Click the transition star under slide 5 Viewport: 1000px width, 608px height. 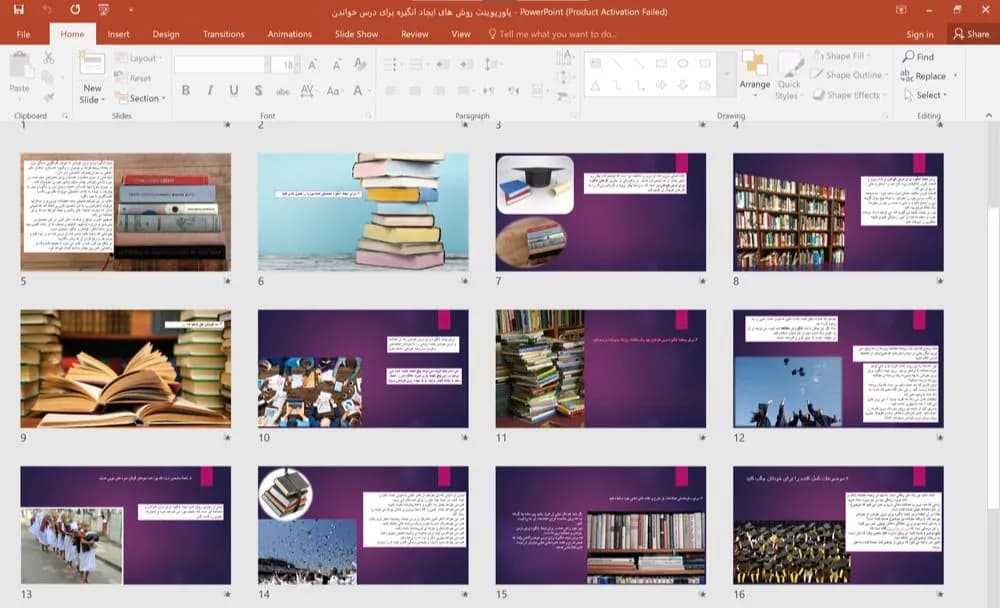[x=227, y=281]
